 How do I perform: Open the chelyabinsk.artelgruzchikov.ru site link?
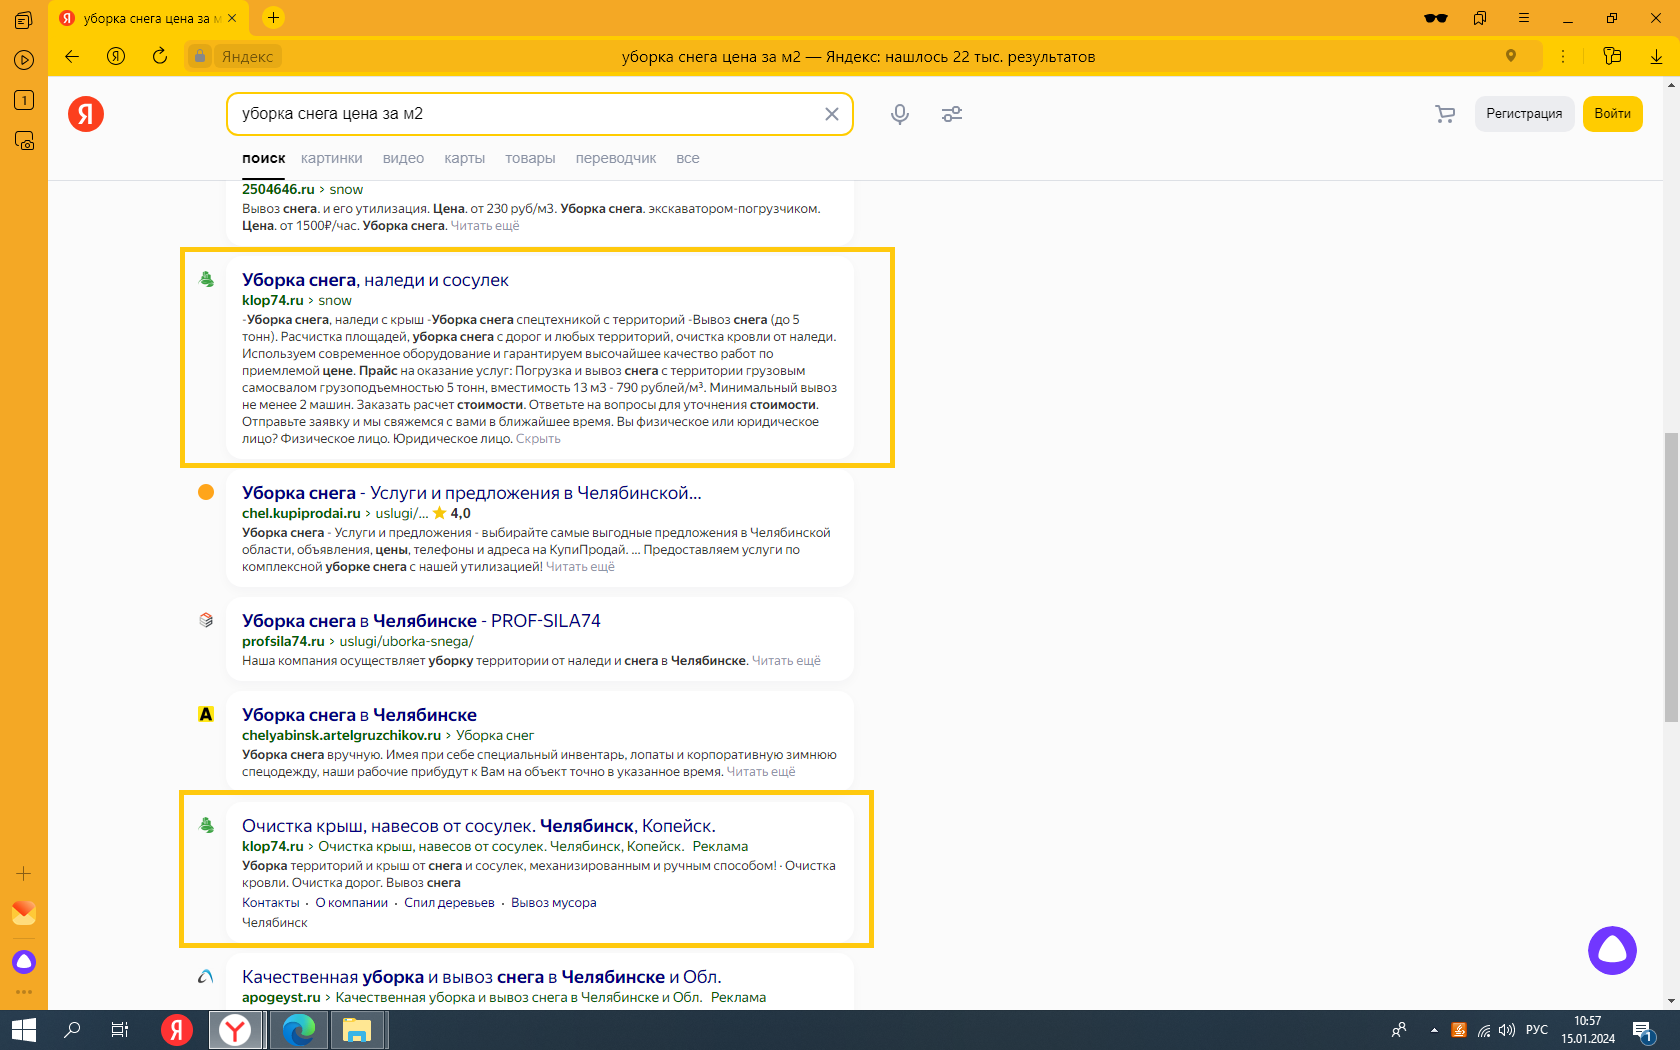341,736
